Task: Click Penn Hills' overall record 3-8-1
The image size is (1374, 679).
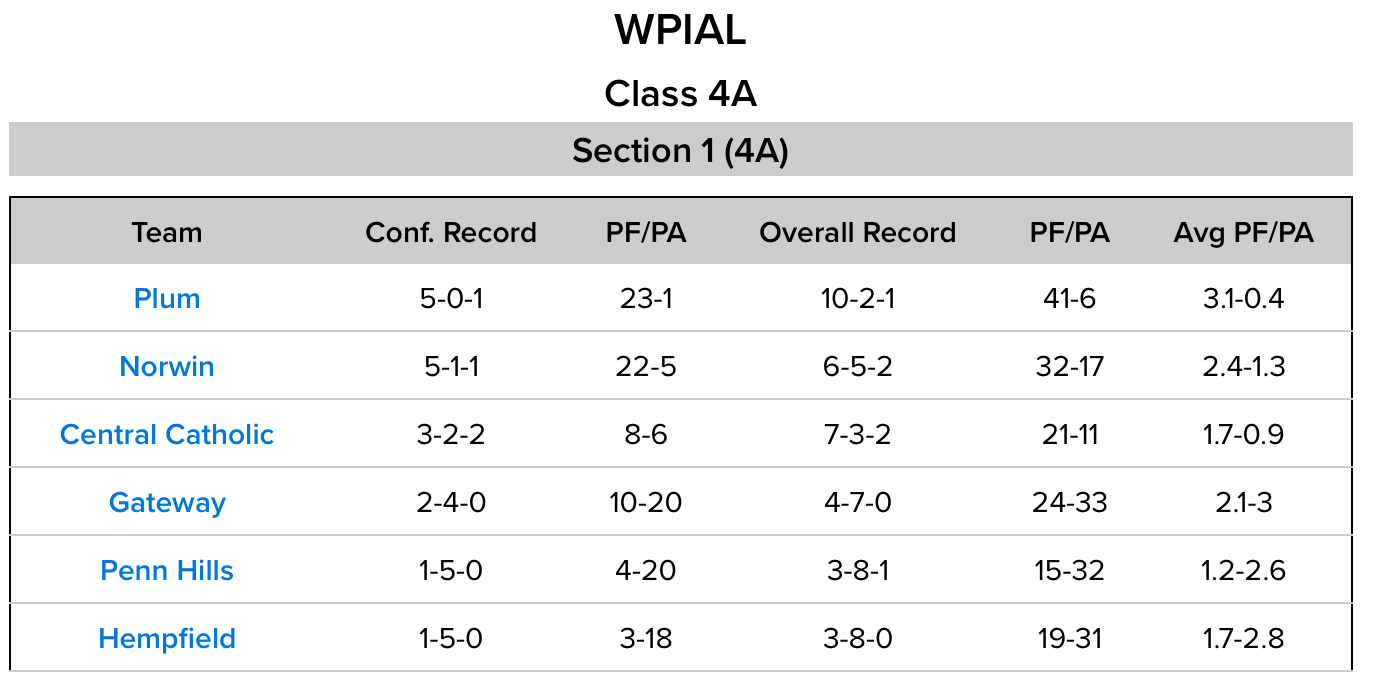Action: 857,571
